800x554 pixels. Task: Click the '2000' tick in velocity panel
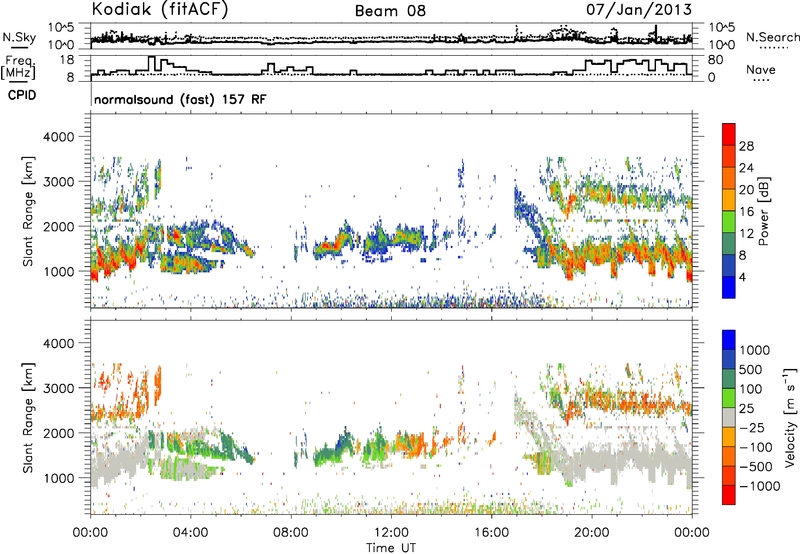tap(58, 433)
